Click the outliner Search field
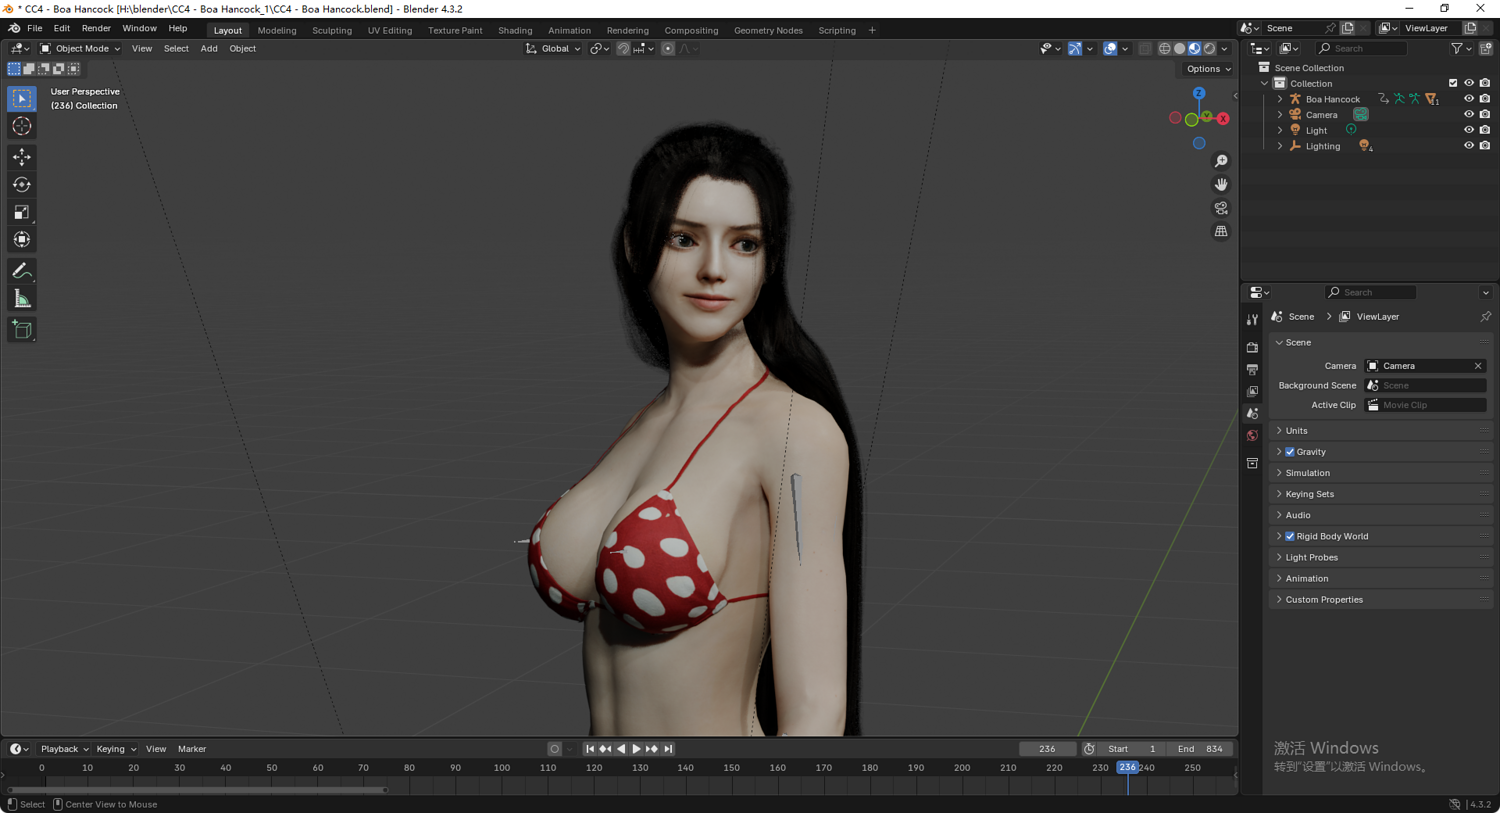 pyautogui.click(x=1362, y=48)
